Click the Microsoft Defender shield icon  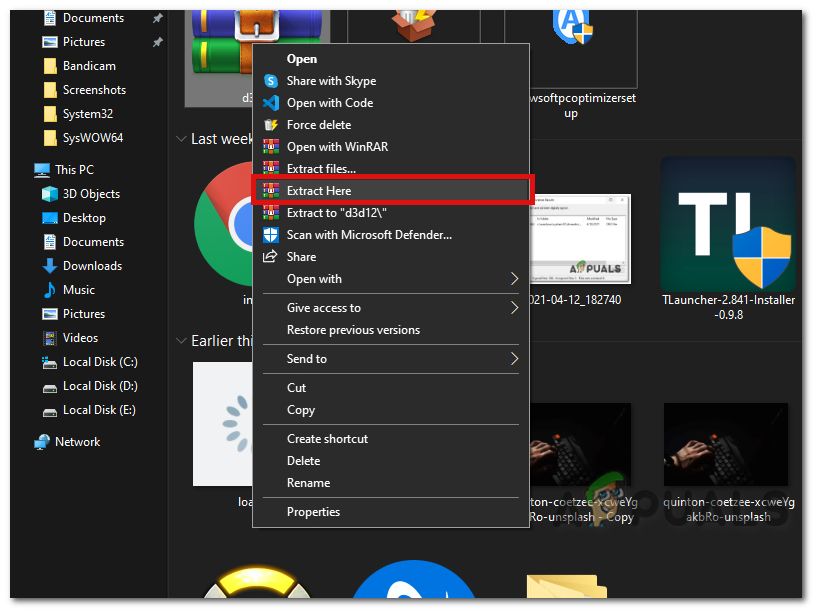(270, 235)
